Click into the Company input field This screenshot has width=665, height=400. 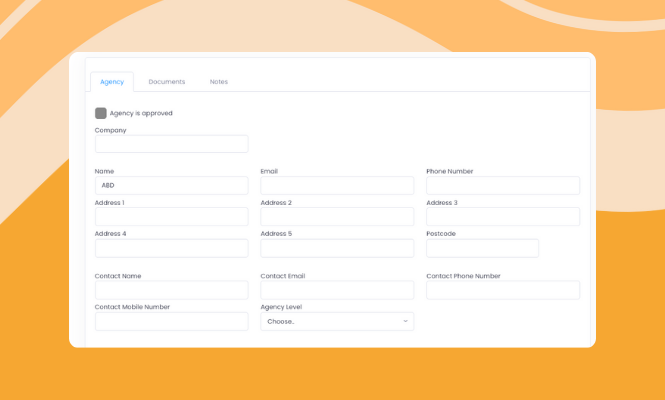(171, 144)
